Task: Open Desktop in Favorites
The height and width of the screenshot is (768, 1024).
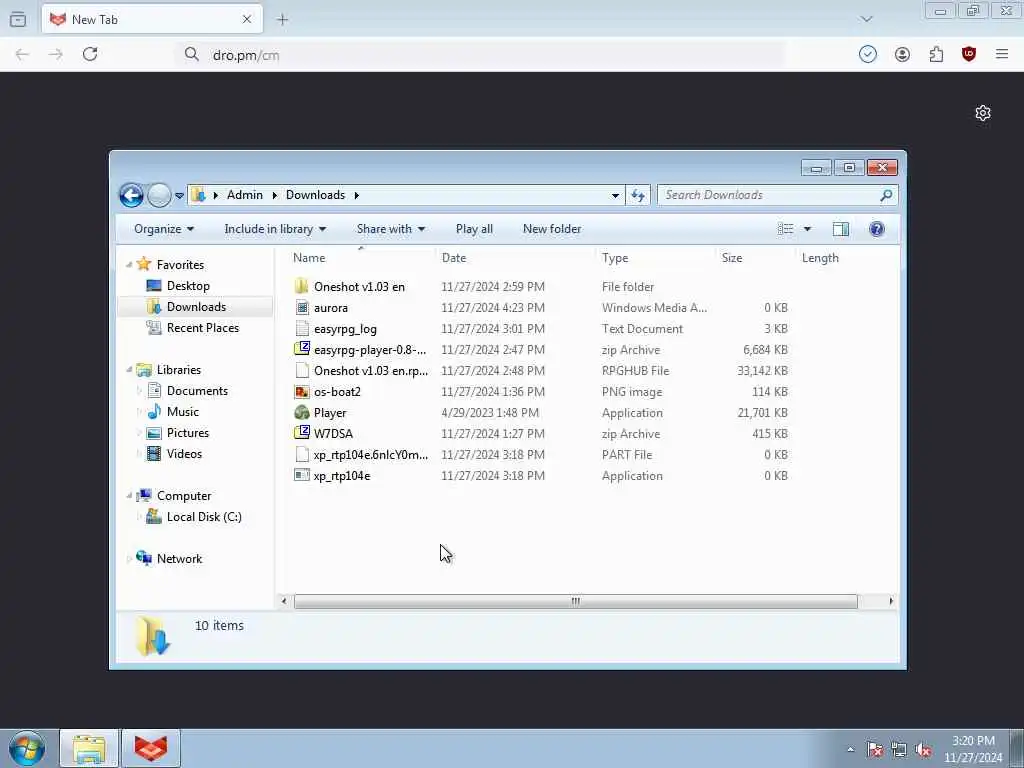Action: pyautogui.click(x=188, y=286)
